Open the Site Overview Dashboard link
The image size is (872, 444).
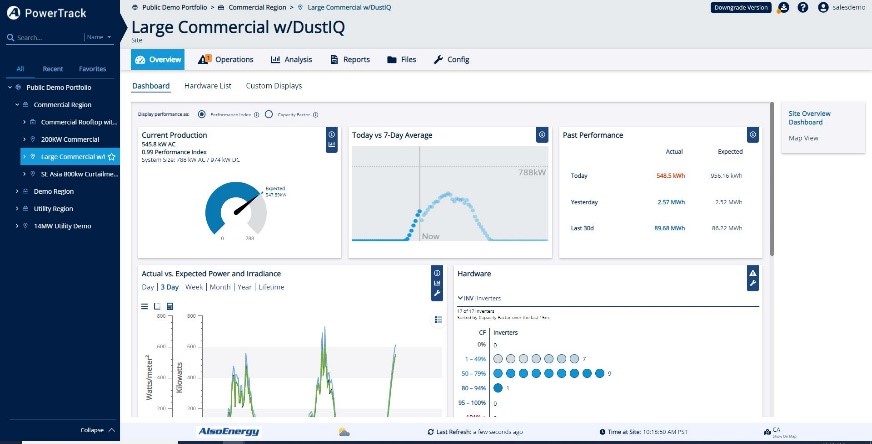tap(809, 118)
